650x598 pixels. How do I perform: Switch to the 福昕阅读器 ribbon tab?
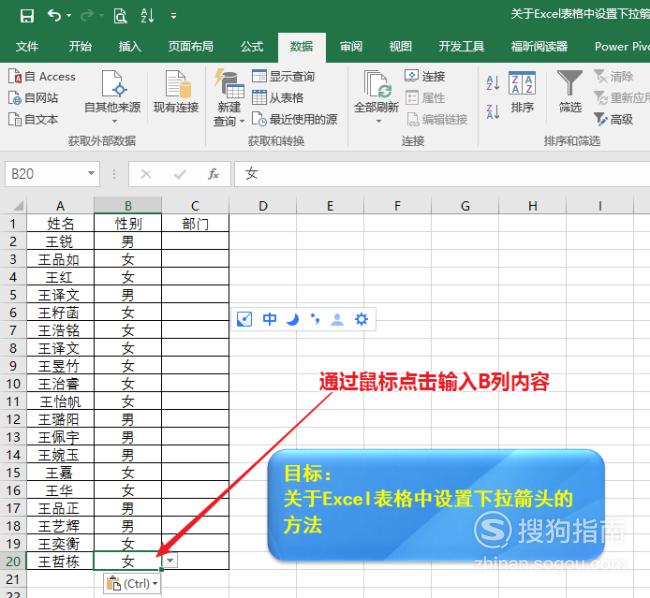pyautogui.click(x=539, y=46)
